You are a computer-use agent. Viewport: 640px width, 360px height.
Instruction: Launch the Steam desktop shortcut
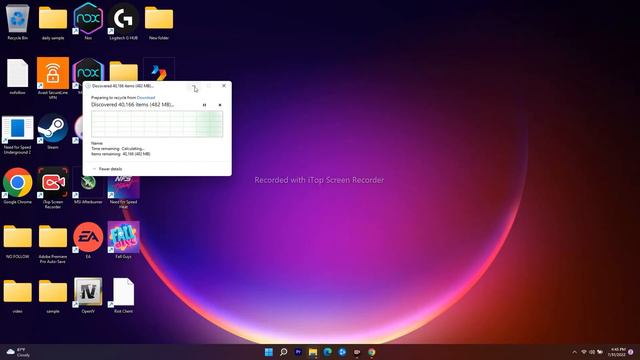tap(53, 131)
